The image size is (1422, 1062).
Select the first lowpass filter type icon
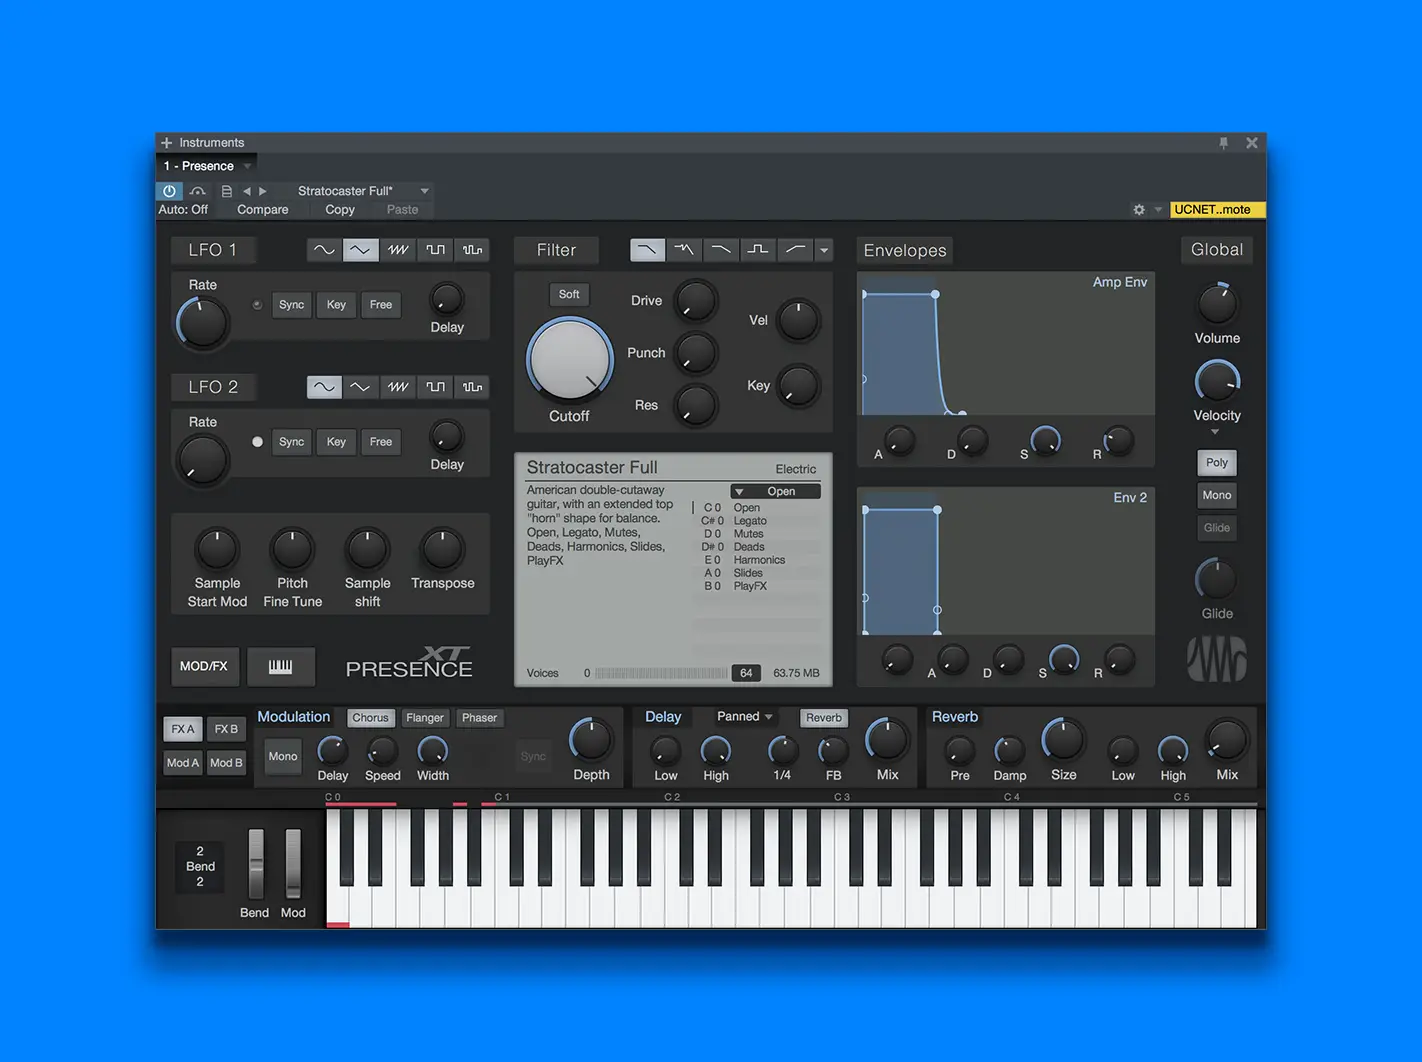647,250
